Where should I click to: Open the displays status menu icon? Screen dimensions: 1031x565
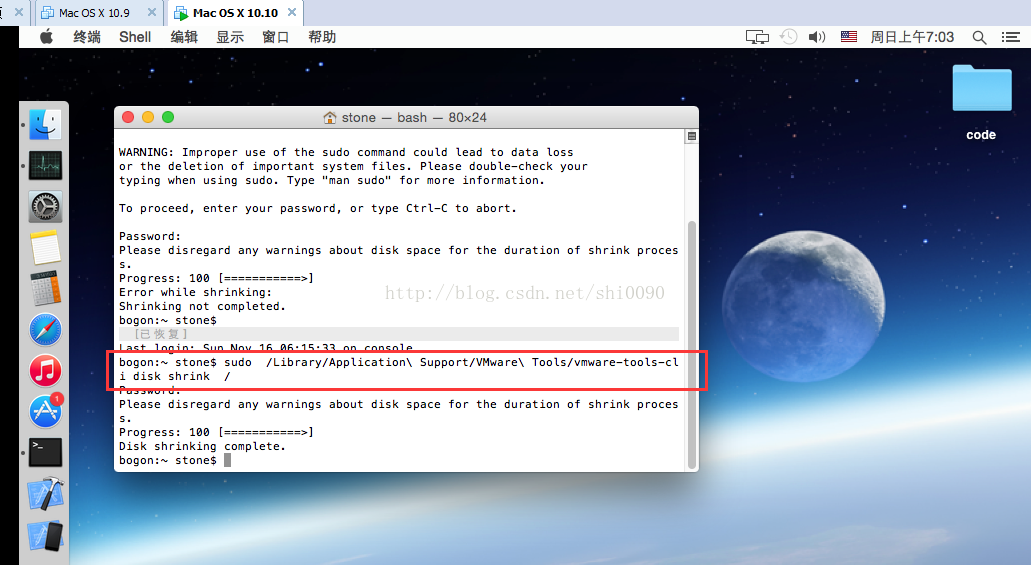(757, 37)
